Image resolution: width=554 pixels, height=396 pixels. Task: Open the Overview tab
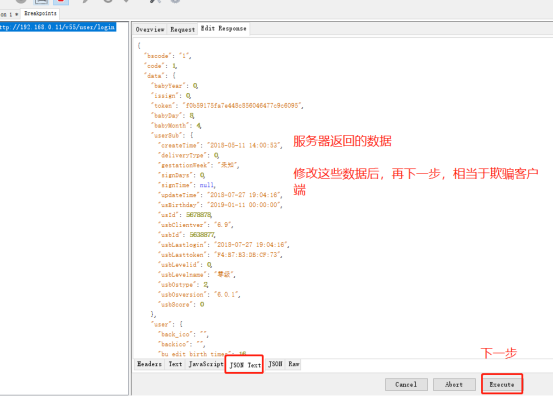pyautogui.click(x=150, y=29)
